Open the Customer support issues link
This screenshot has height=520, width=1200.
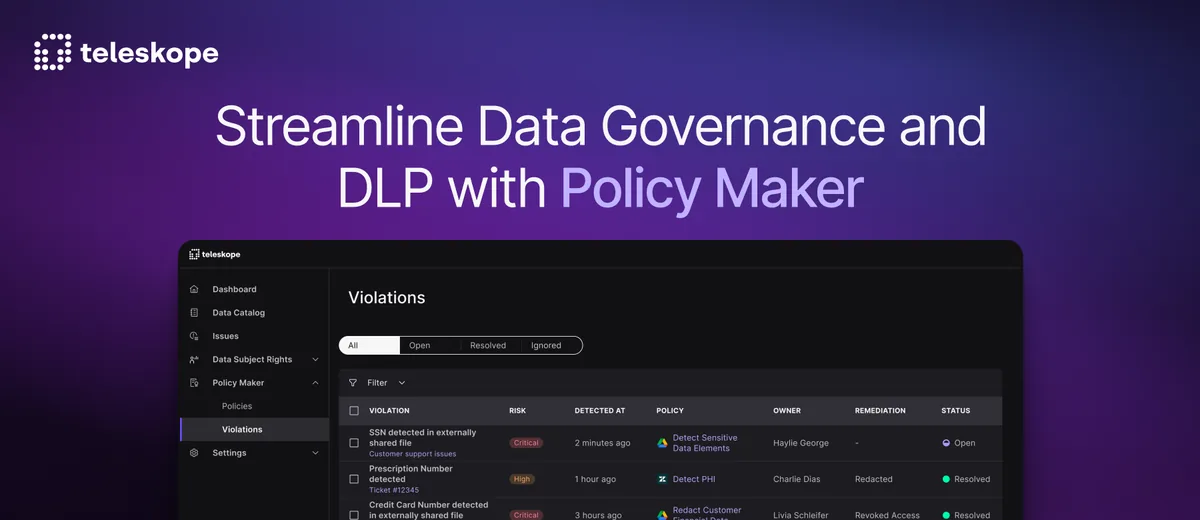[412, 454]
